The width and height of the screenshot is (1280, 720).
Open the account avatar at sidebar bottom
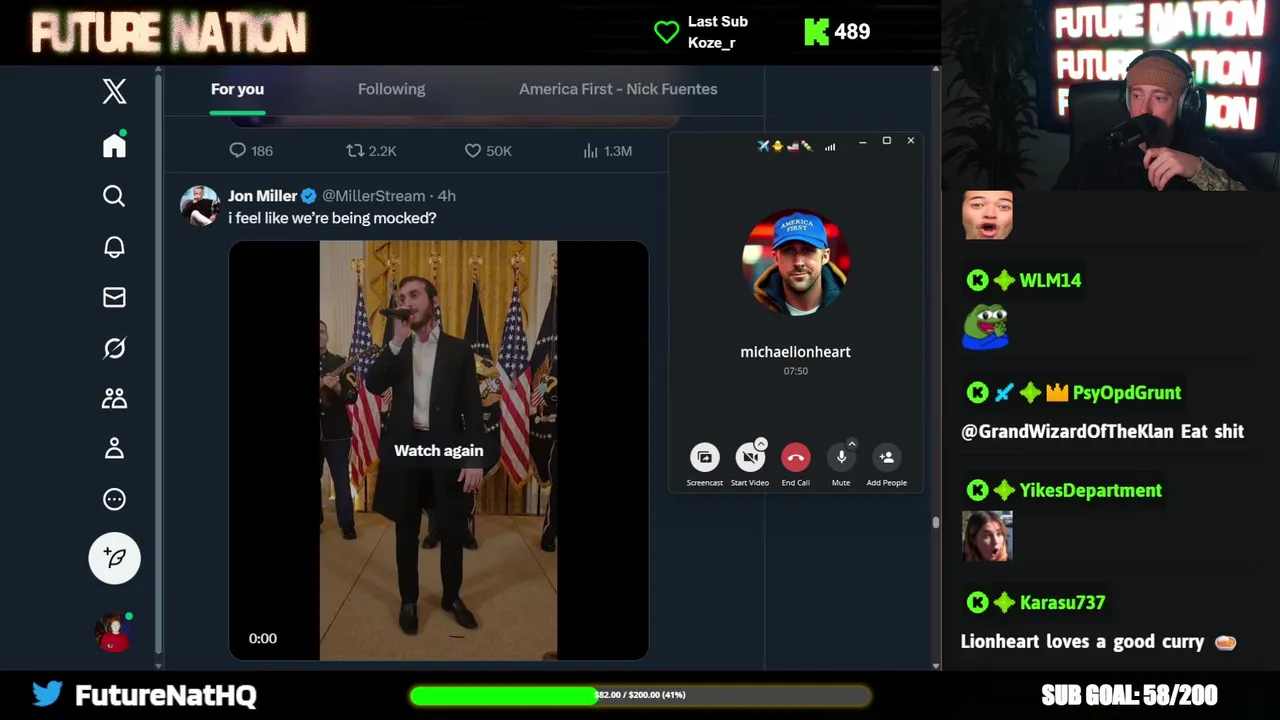pos(114,632)
